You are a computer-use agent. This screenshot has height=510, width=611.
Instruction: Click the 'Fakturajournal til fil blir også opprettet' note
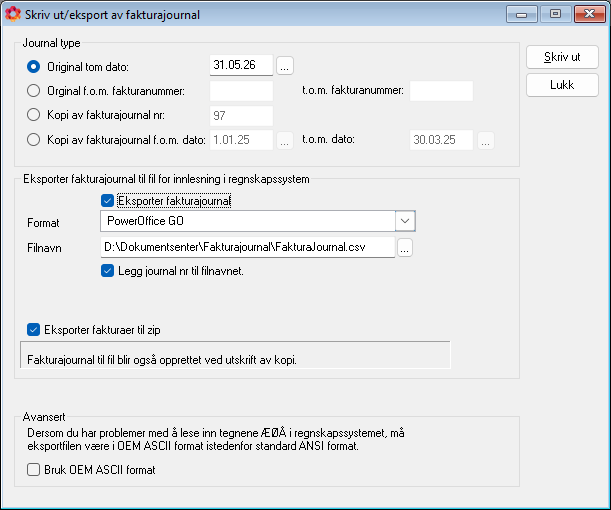point(162,360)
